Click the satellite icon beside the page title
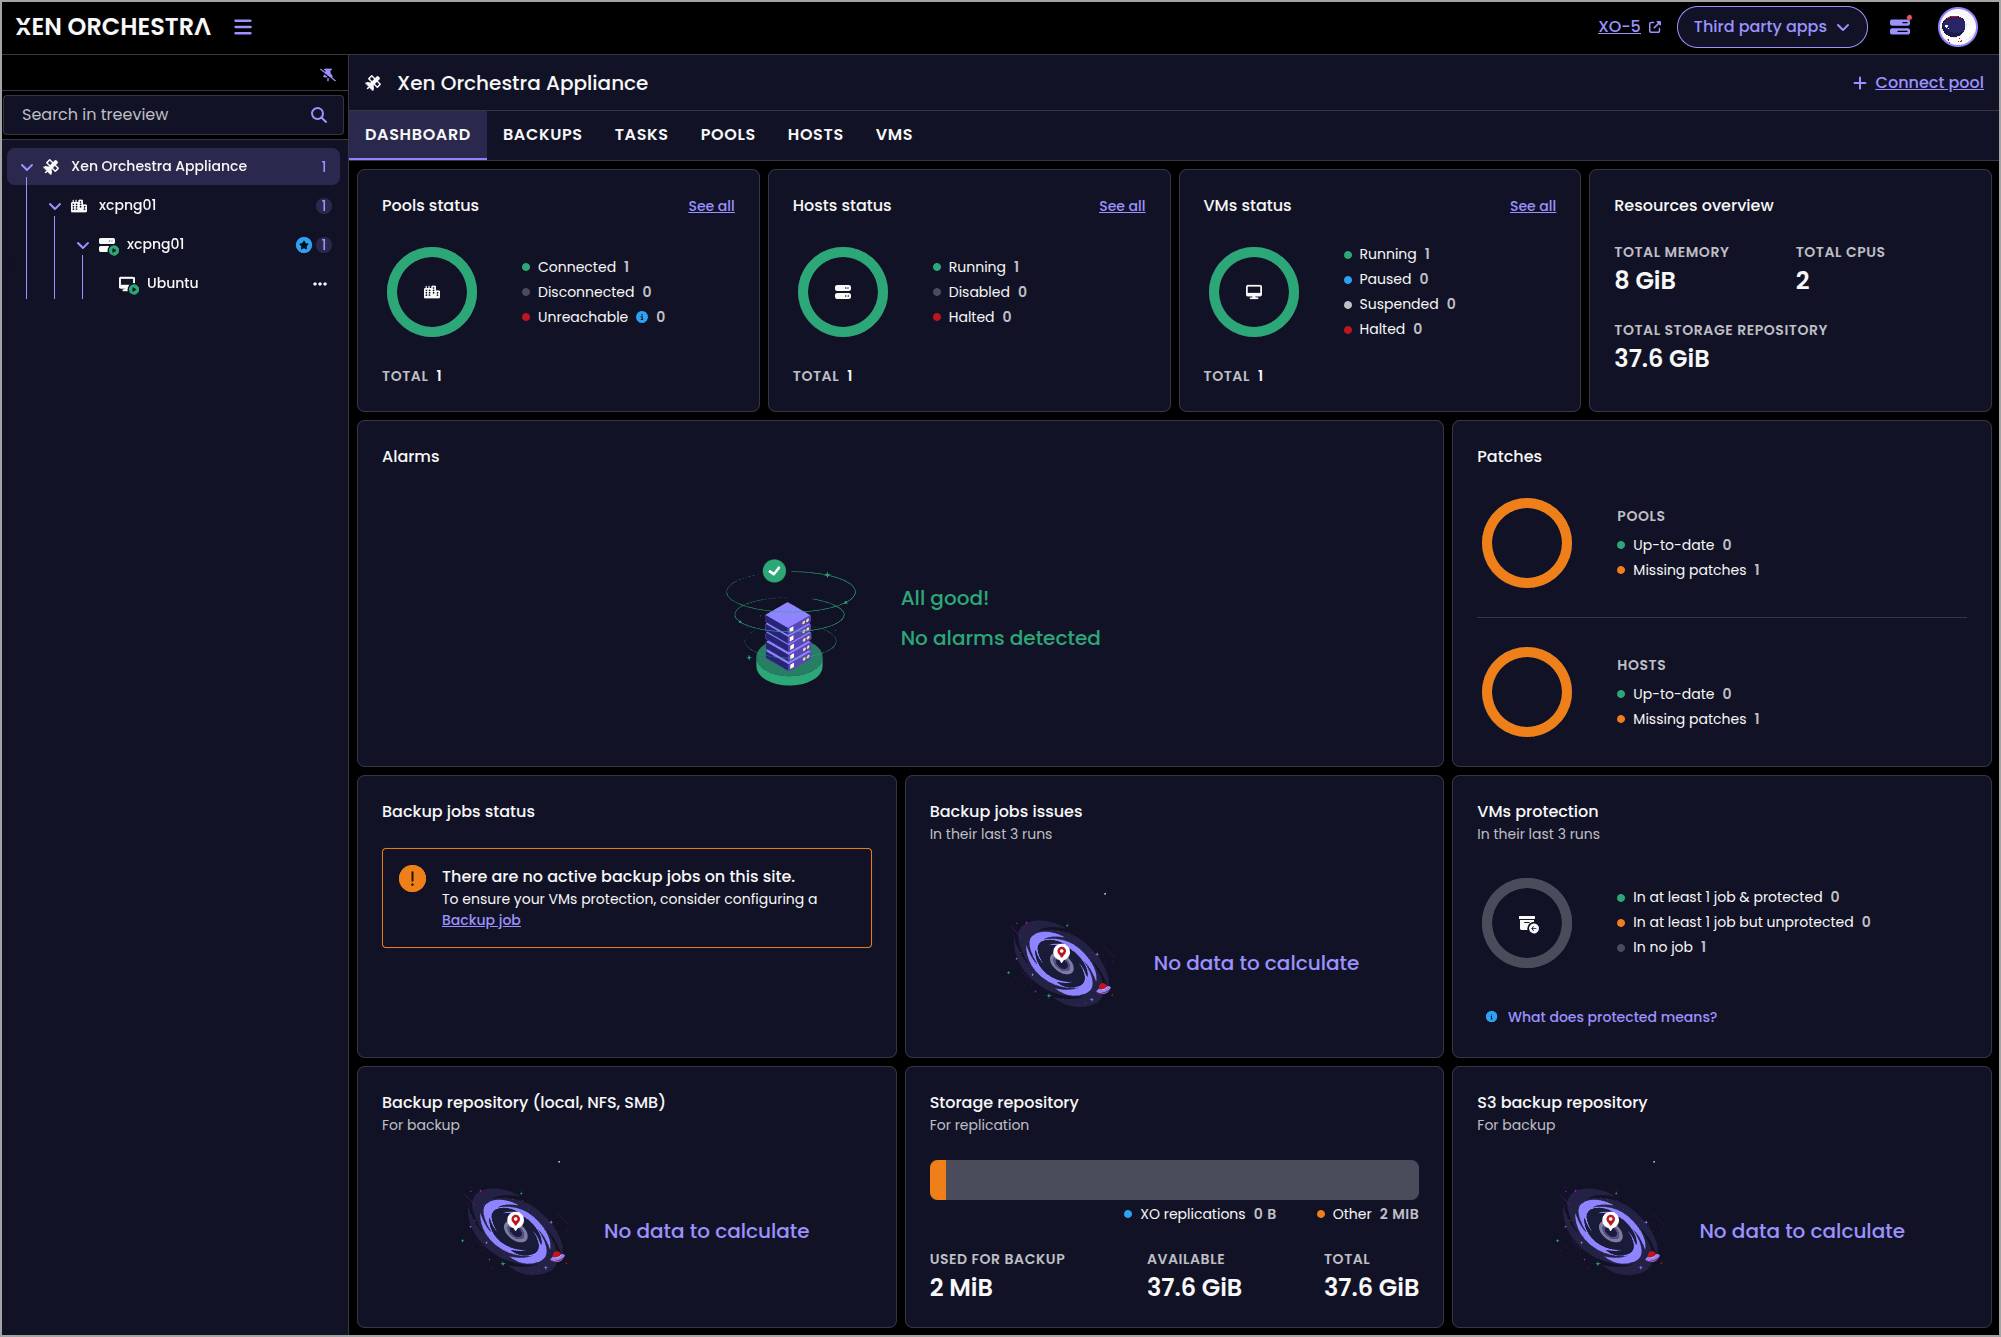Viewport: 2001px width, 1337px height. 373,83
